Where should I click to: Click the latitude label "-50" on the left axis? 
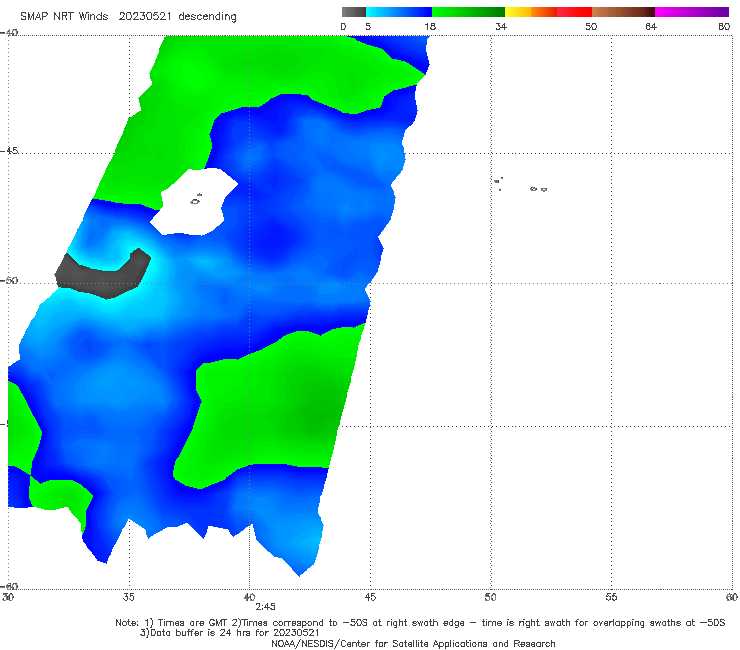[x=9, y=280]
